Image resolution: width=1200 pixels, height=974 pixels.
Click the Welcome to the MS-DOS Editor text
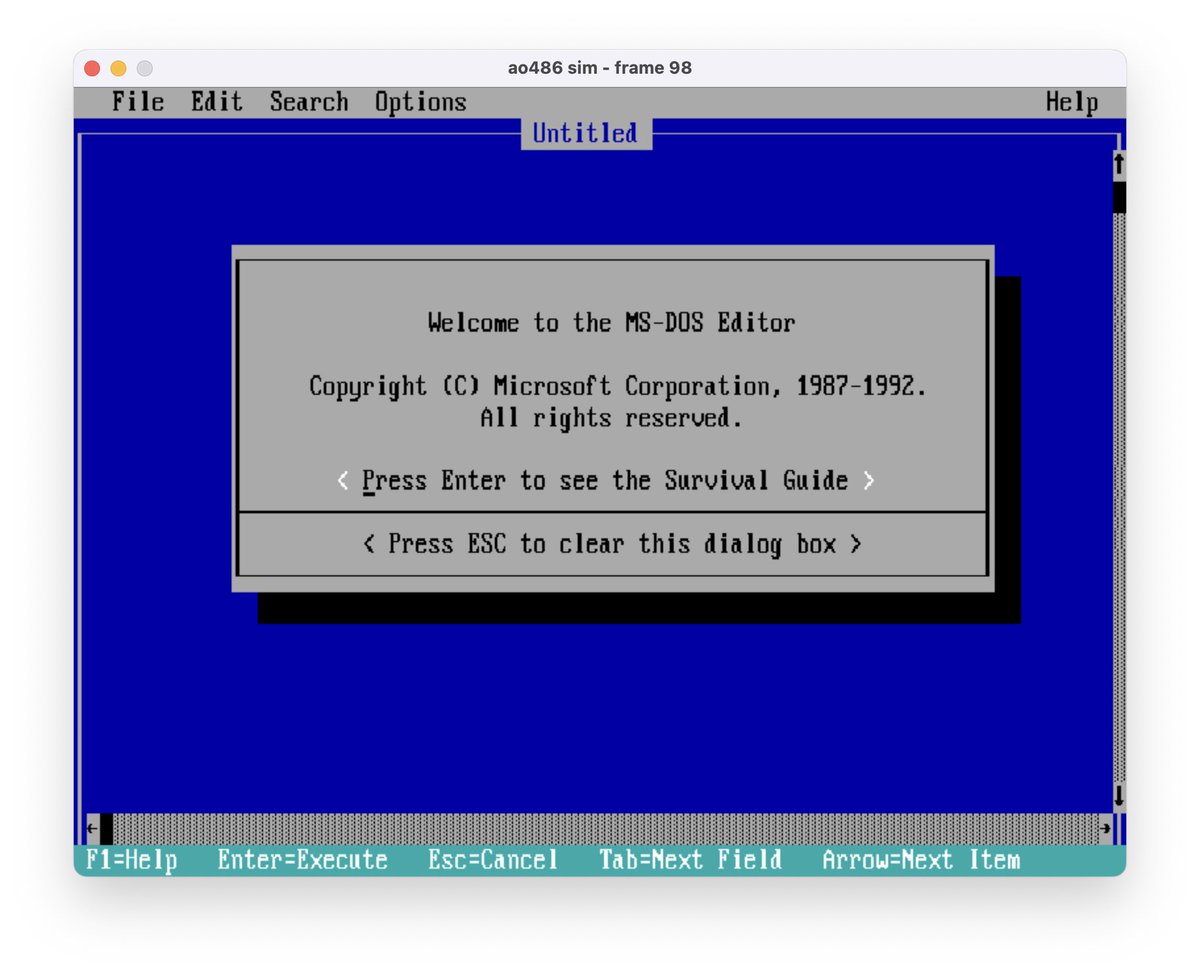click(612, 323)
